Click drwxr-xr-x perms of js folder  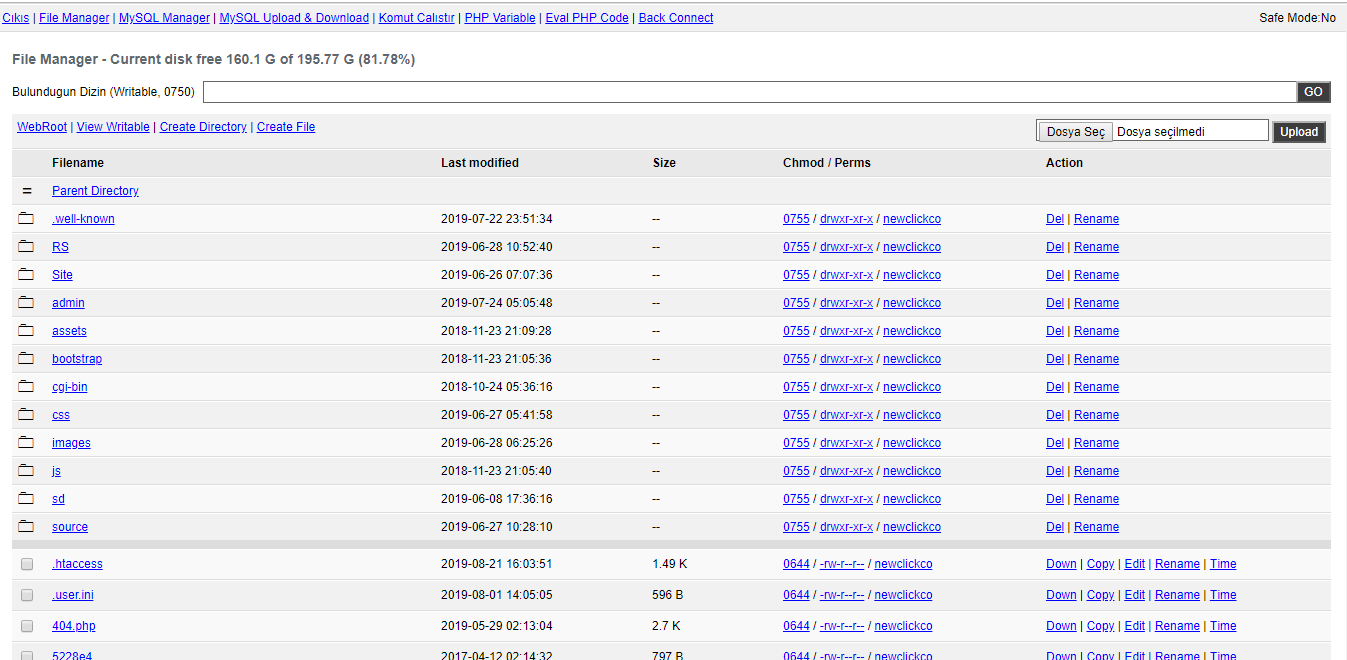[x=846, y=471]
